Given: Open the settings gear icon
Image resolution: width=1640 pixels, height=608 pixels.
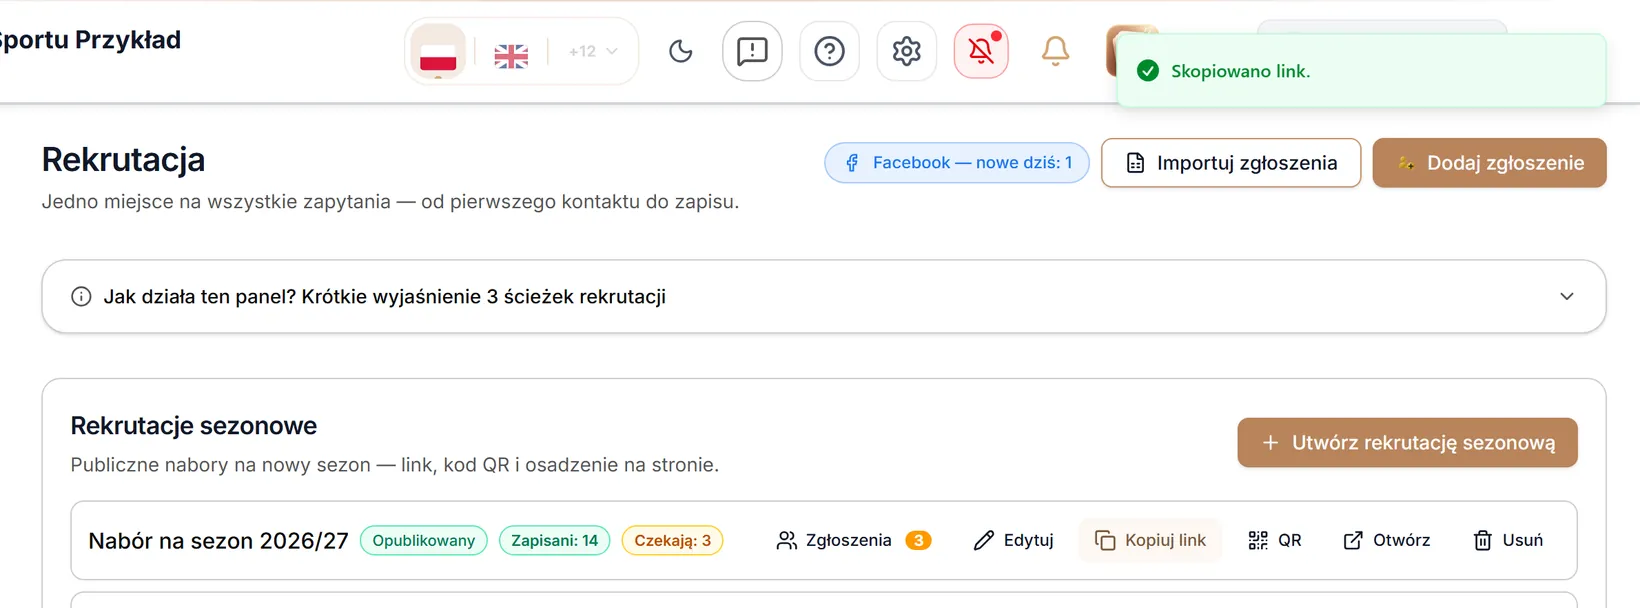Looking at the screenshot, I should point(906,51).
